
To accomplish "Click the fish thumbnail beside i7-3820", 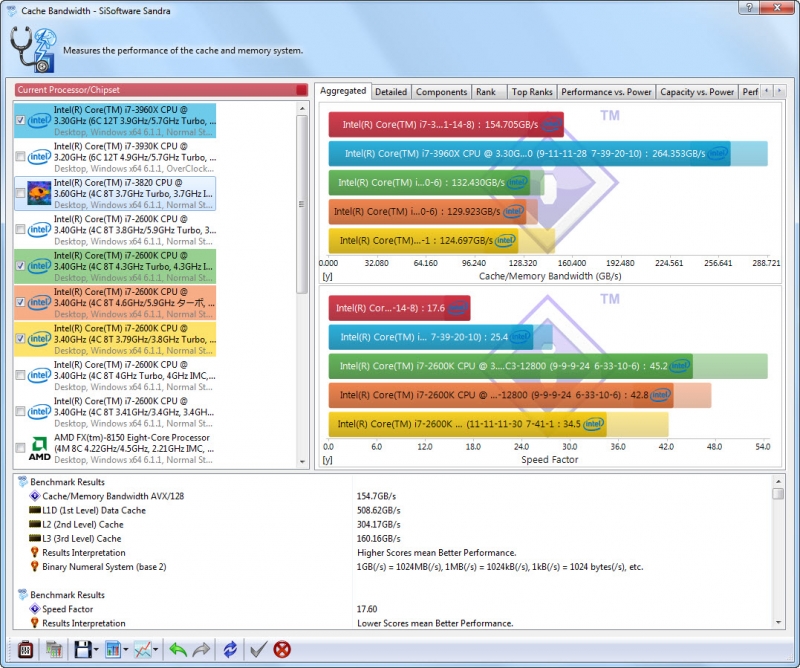I will [x=39, y=193].
